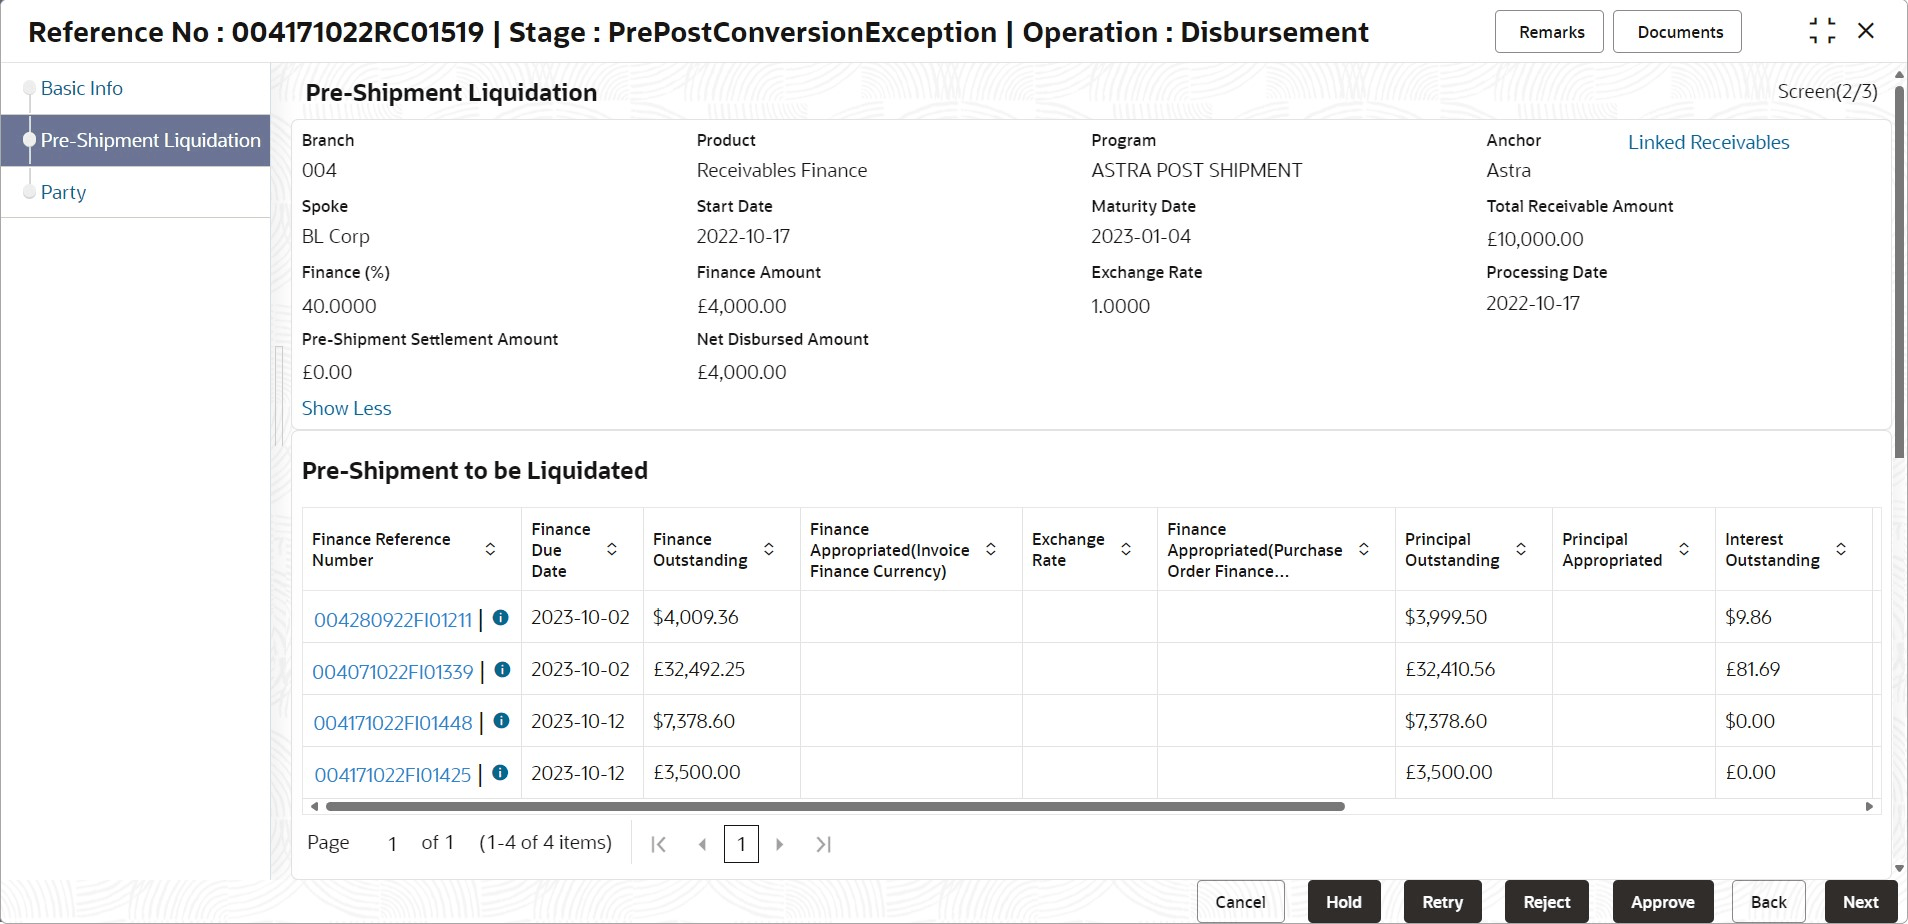Open Linked Receivables link

click(x=1708, y=142)
